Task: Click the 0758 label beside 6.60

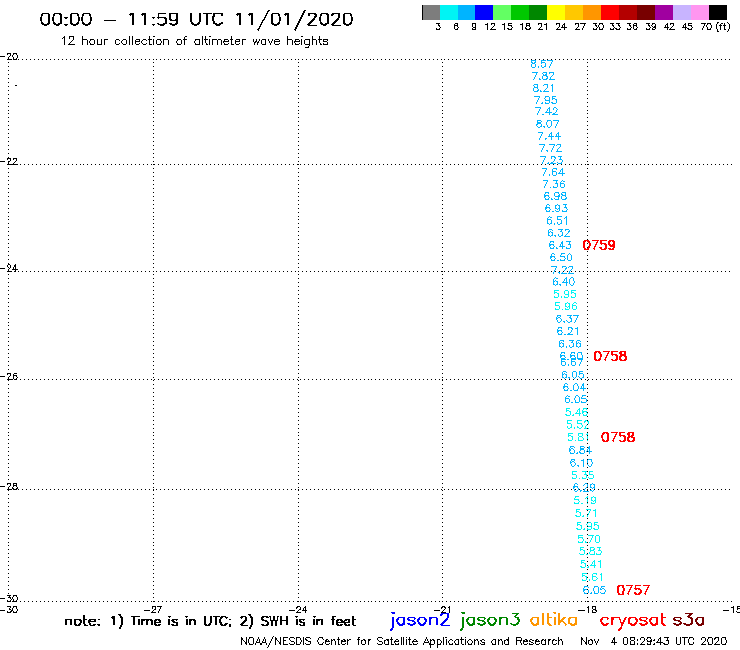Action: point(610,356)
